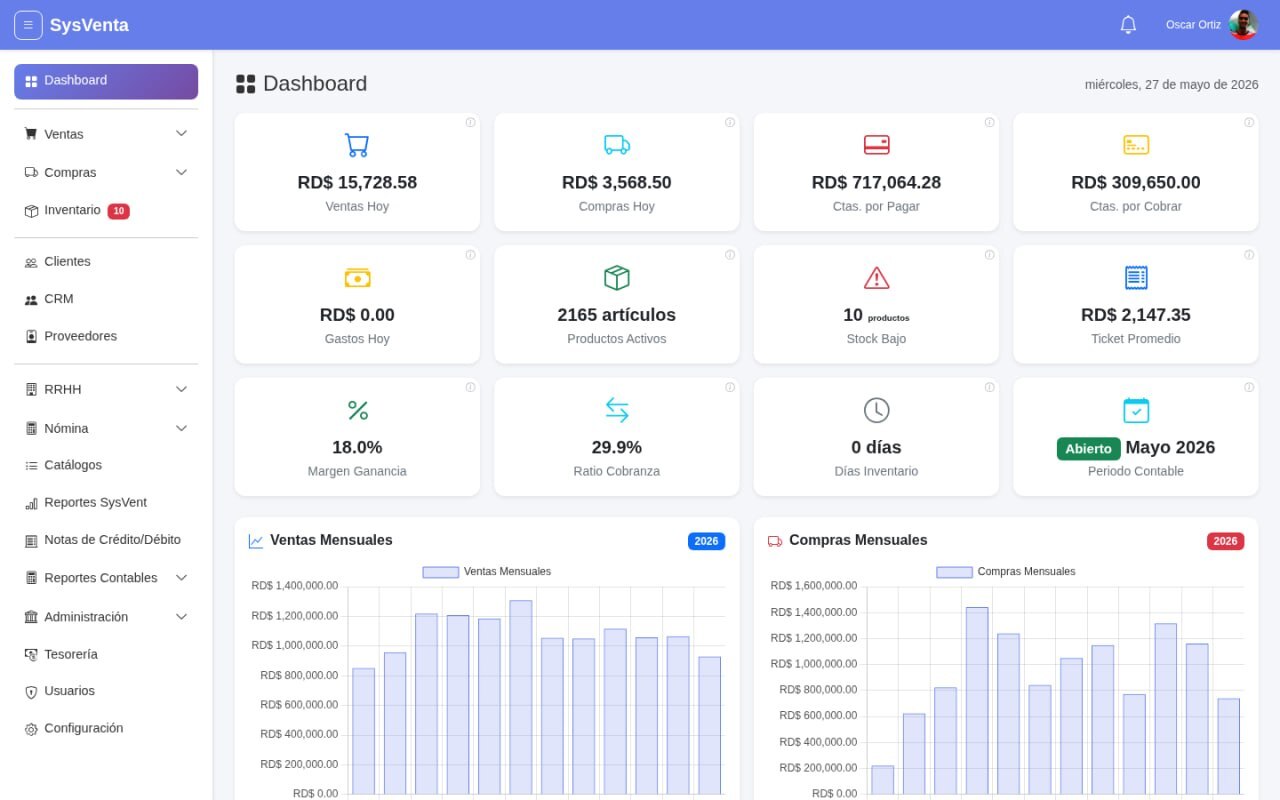
Task: Click the red 10 badge beside Inventario
Action: click(118, 211)
